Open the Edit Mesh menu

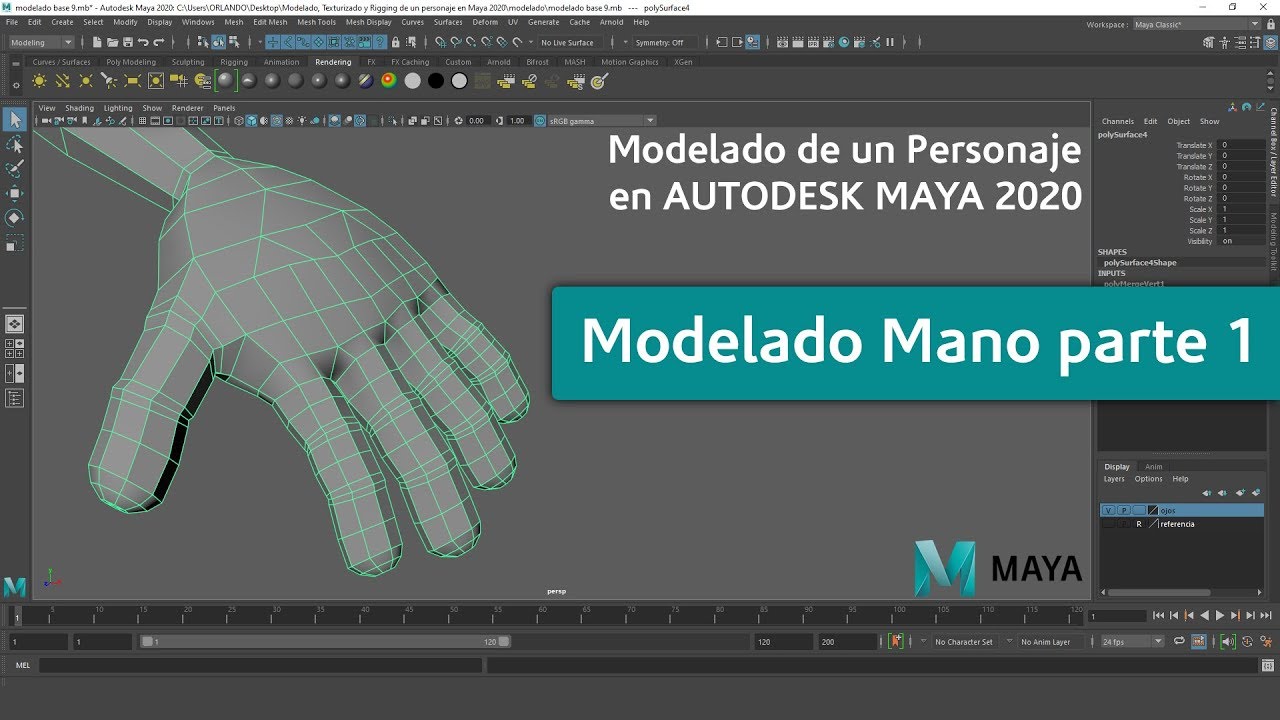tap(270, 21)
